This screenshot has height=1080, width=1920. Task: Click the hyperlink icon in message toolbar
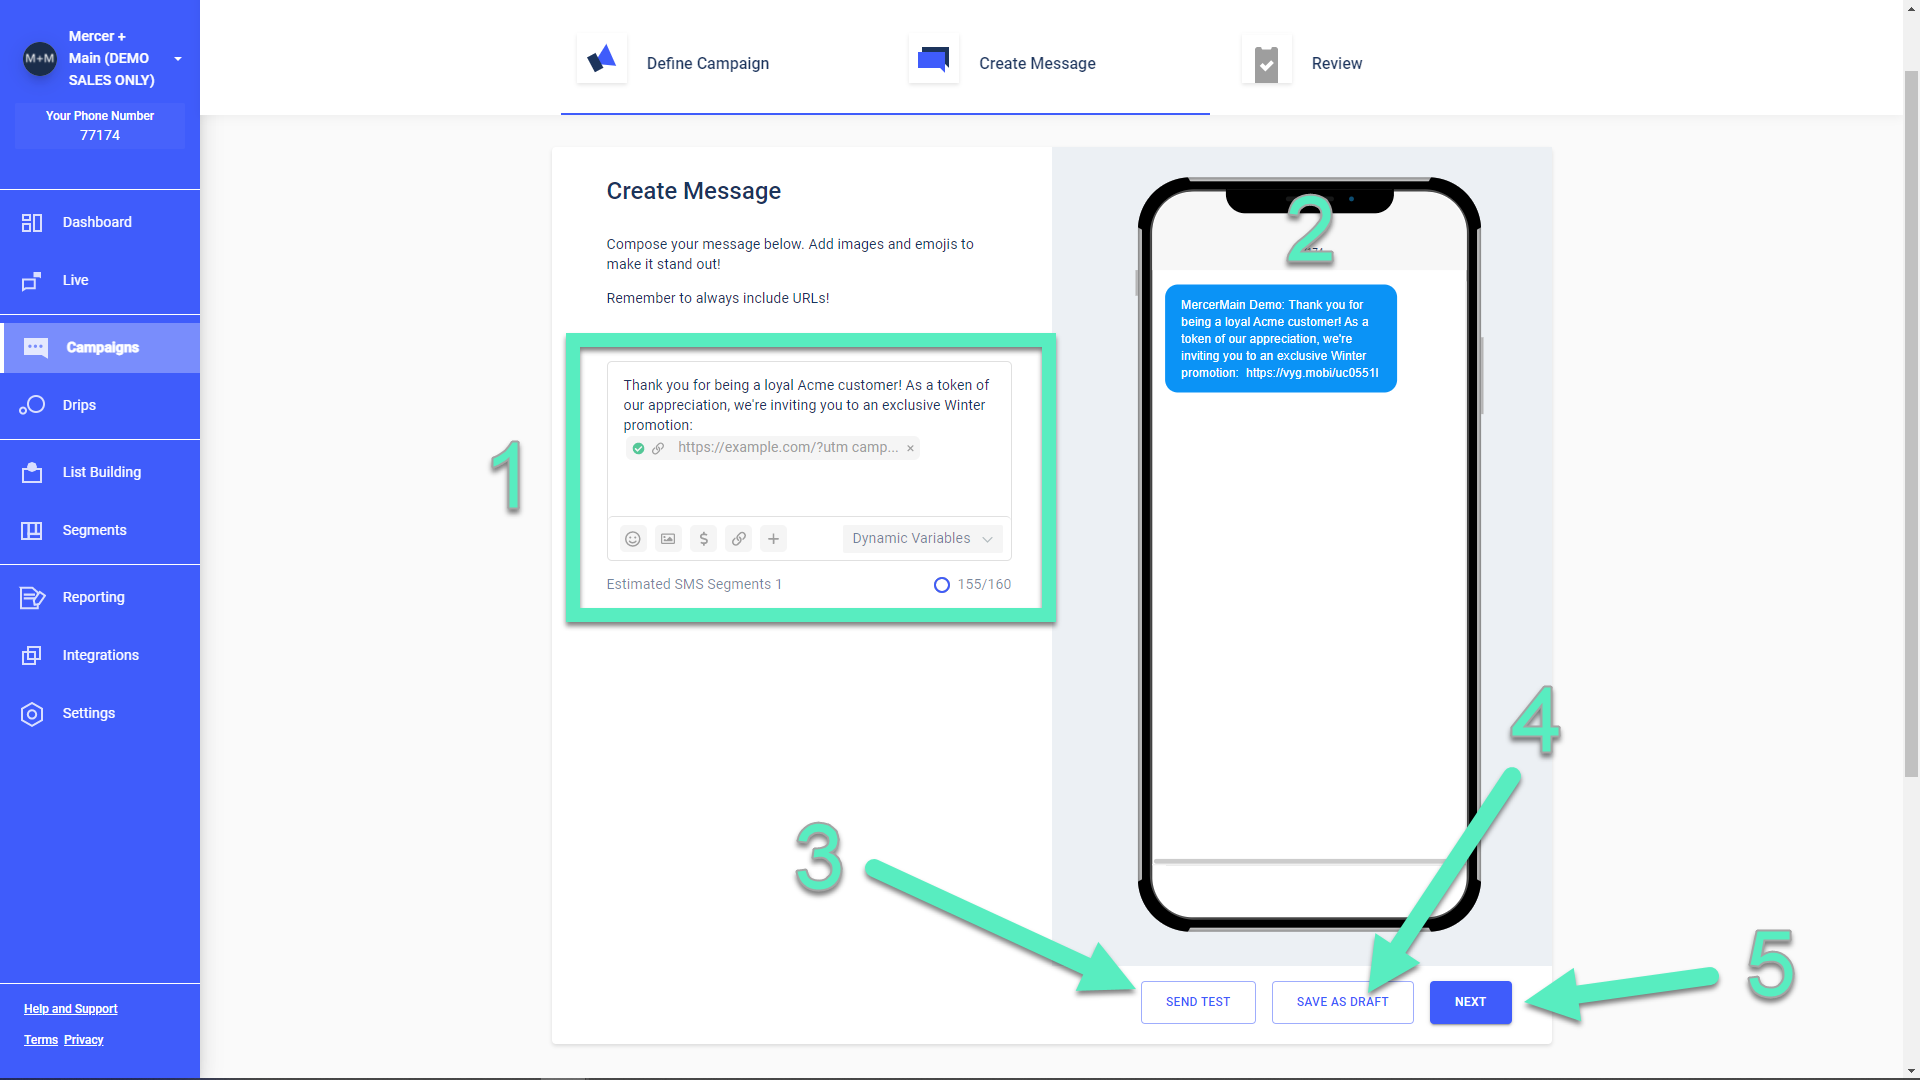(x=738, y=538)
